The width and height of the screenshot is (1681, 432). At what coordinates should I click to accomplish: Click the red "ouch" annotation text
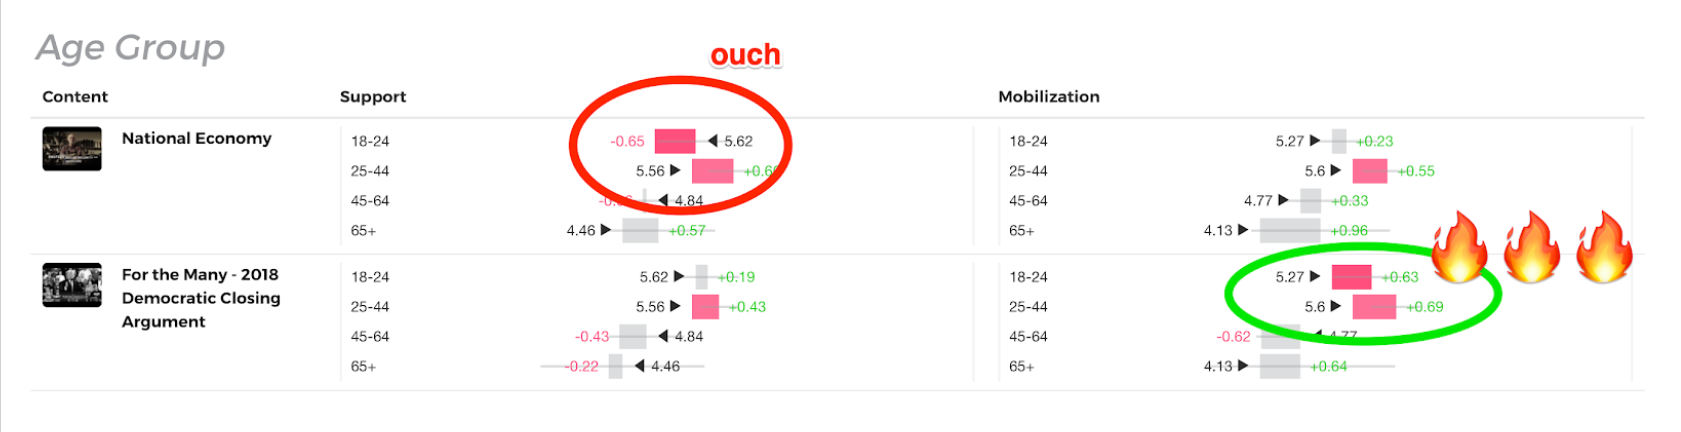coord(745,55)
